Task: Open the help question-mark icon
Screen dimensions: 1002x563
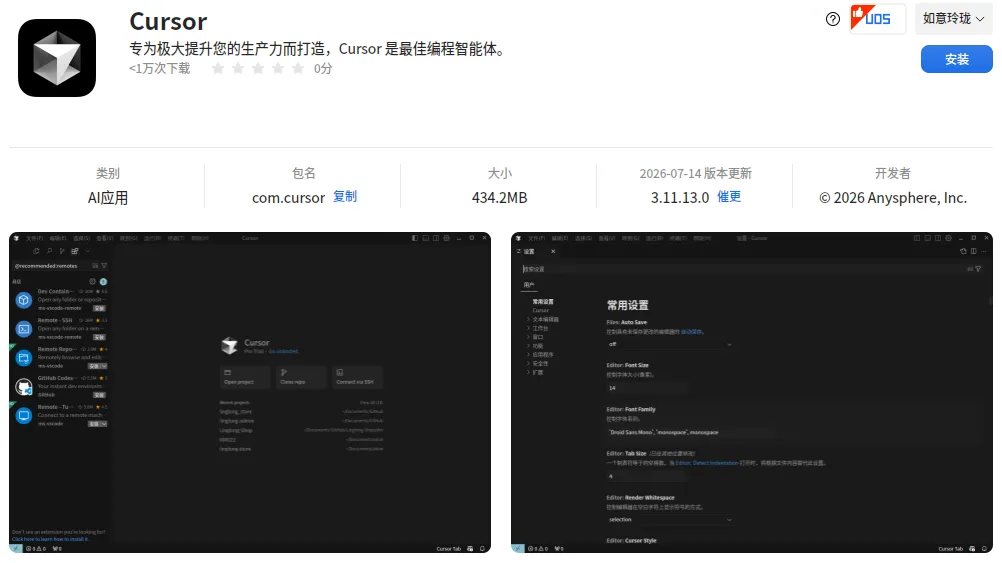Action: pyautogui.click(x=833, y=19)
